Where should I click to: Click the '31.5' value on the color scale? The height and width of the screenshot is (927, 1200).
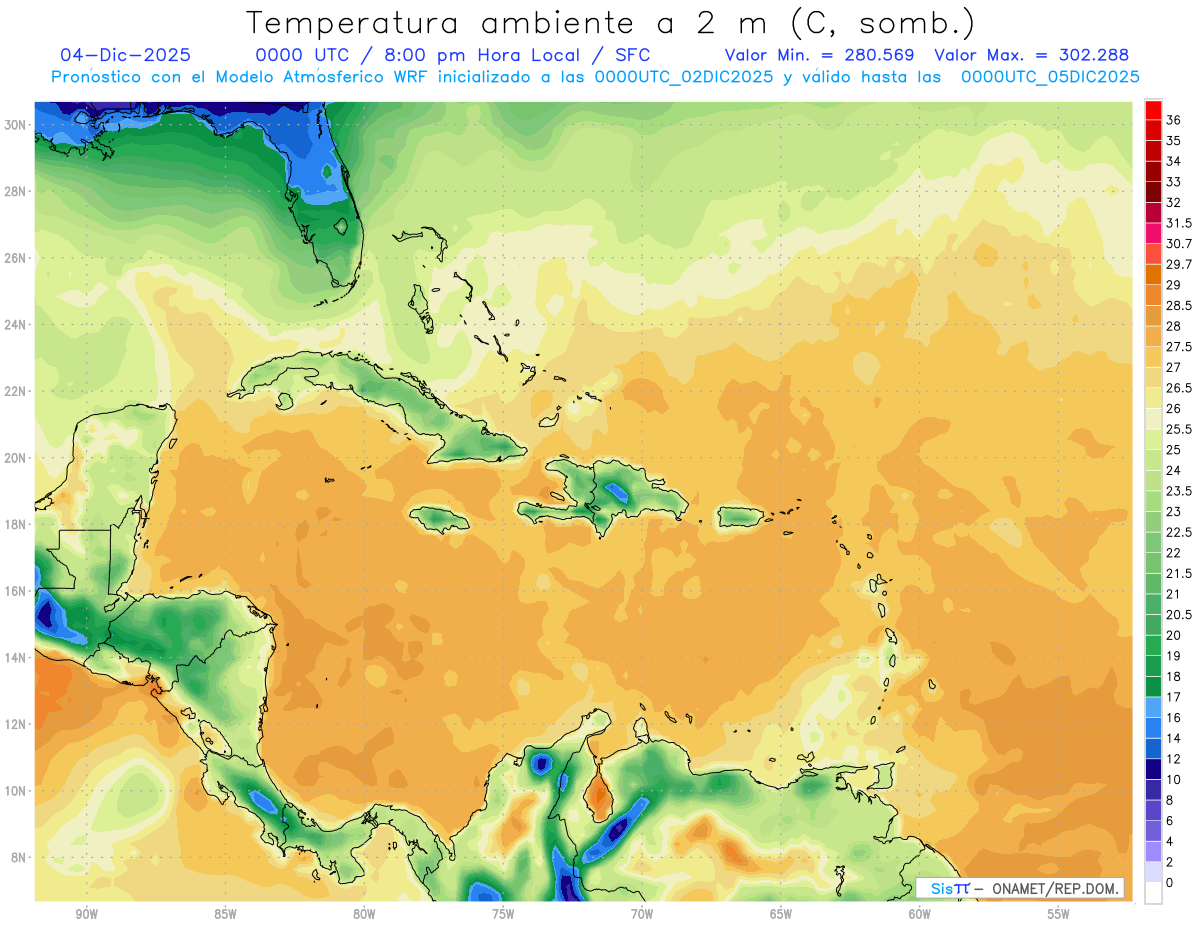1179,223
